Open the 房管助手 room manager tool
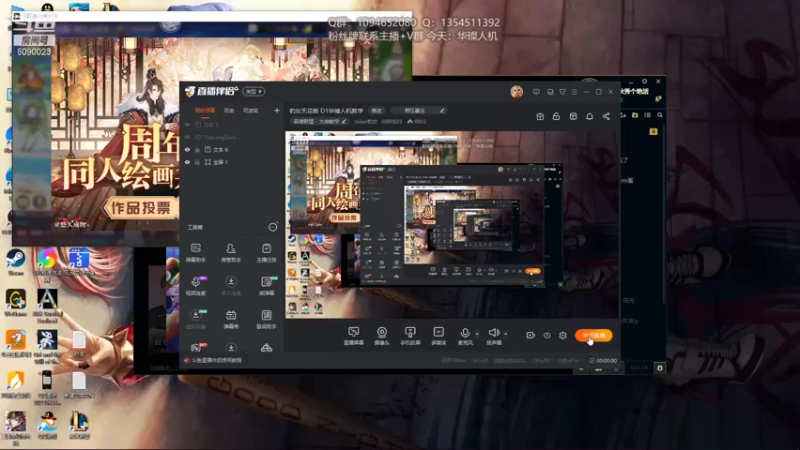This screenshot has width=800, height=450. 231,253
